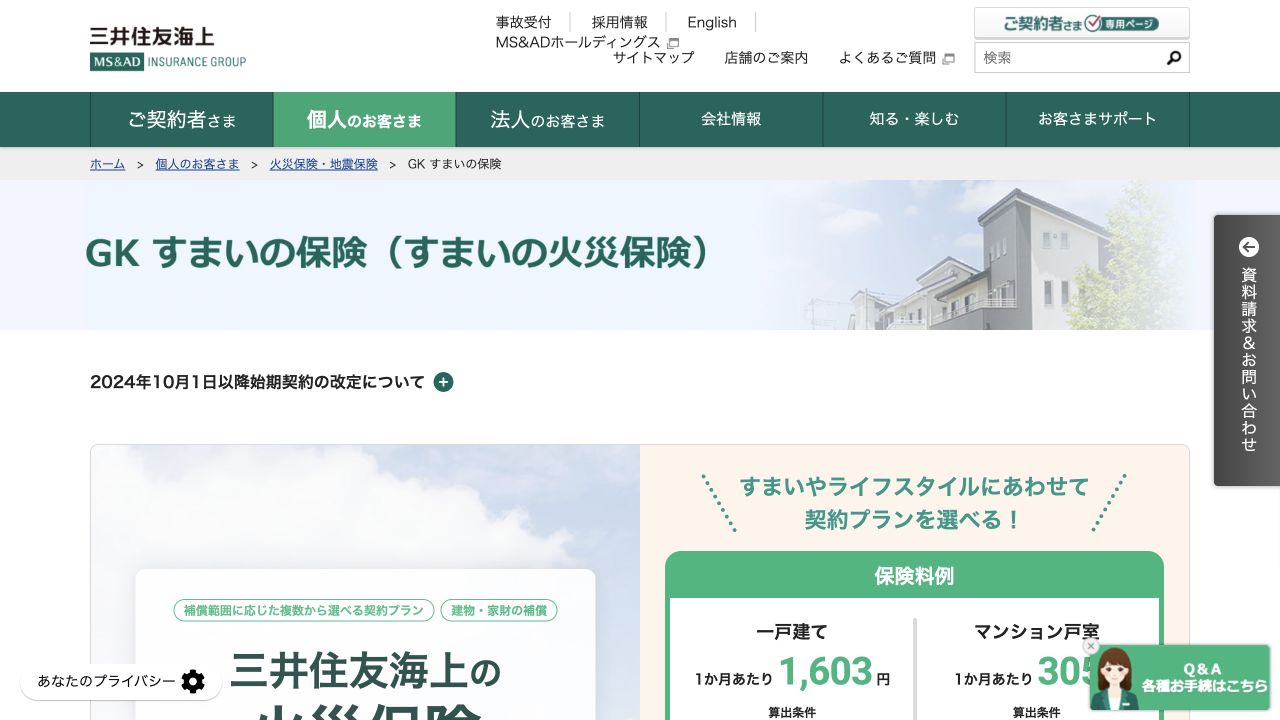This screenshot has height=720, width=1280.
Task: Click the 2024年10月1日以降始期契約の改定について text
Action: (257, 382)
